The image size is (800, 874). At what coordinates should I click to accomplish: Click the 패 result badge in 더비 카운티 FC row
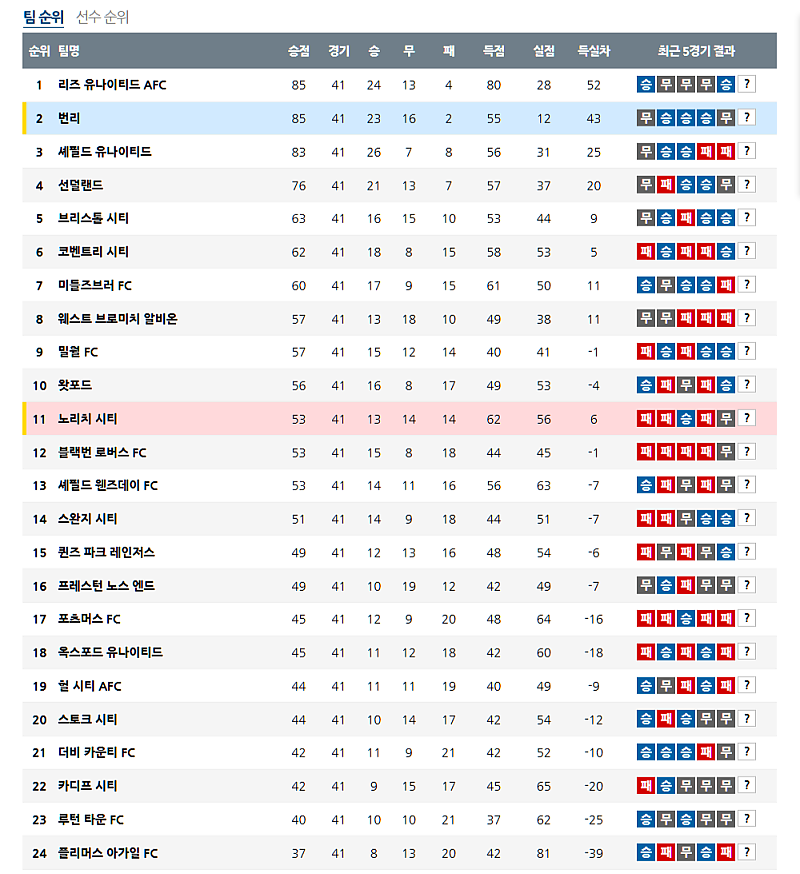click(706, 752)
